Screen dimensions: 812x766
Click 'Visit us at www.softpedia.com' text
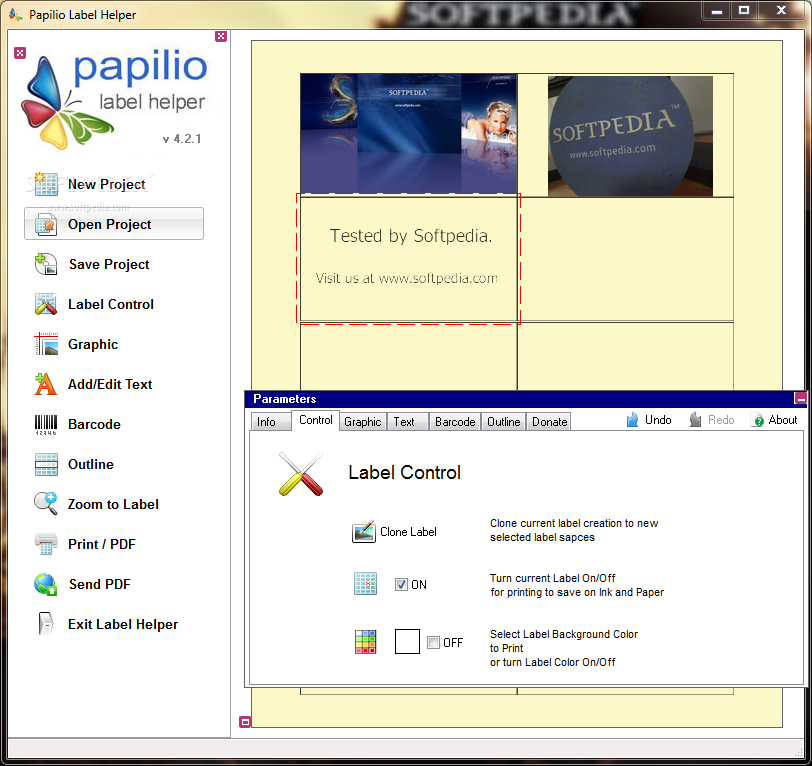(x=407, y=278)
